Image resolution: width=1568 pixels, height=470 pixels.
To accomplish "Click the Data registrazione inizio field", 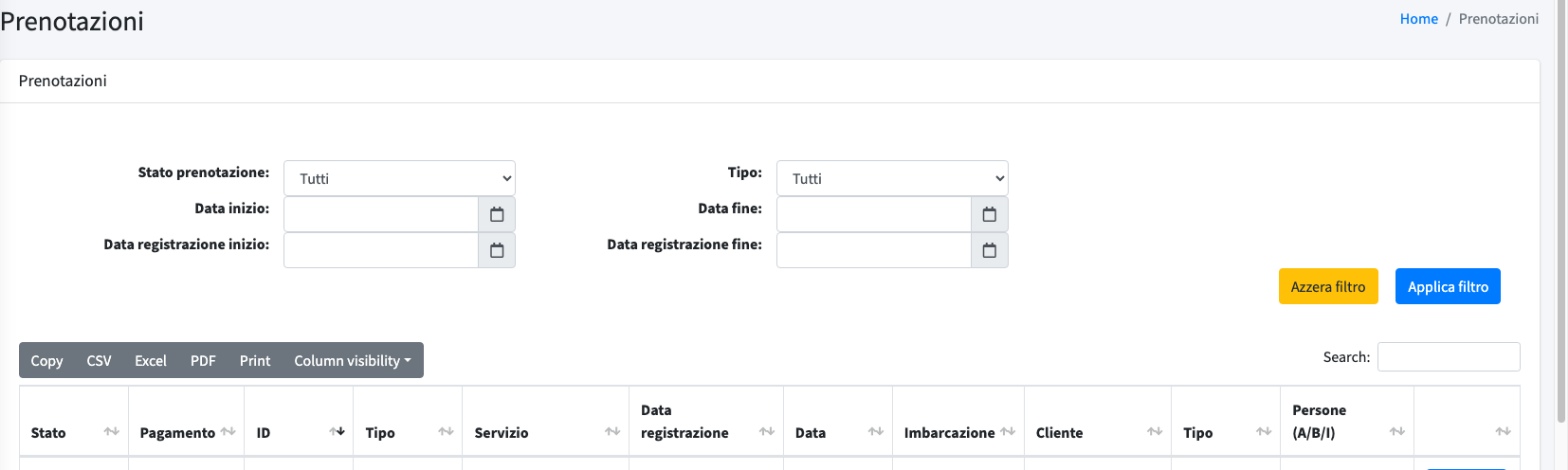I will pyautogui.click(x=382, y=250).
